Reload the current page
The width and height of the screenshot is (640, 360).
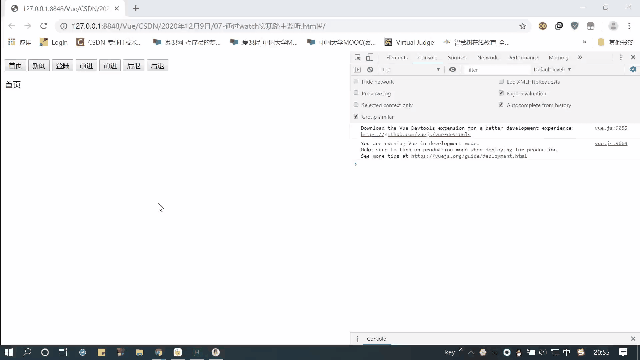[44, 26]
